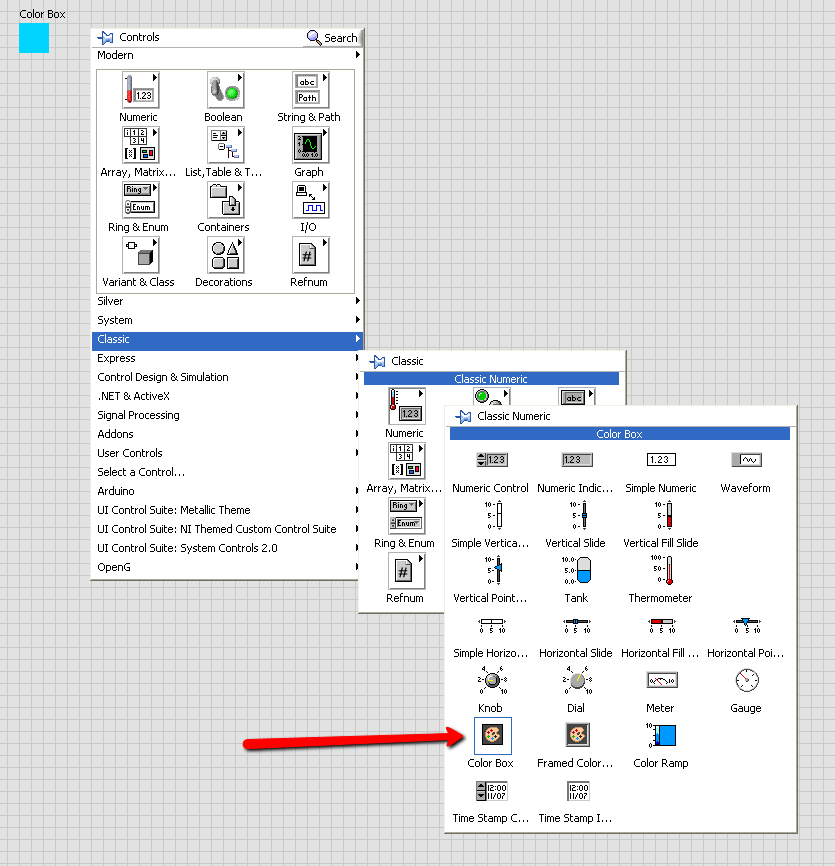Open the Graph palette

[x=310, y=145]
